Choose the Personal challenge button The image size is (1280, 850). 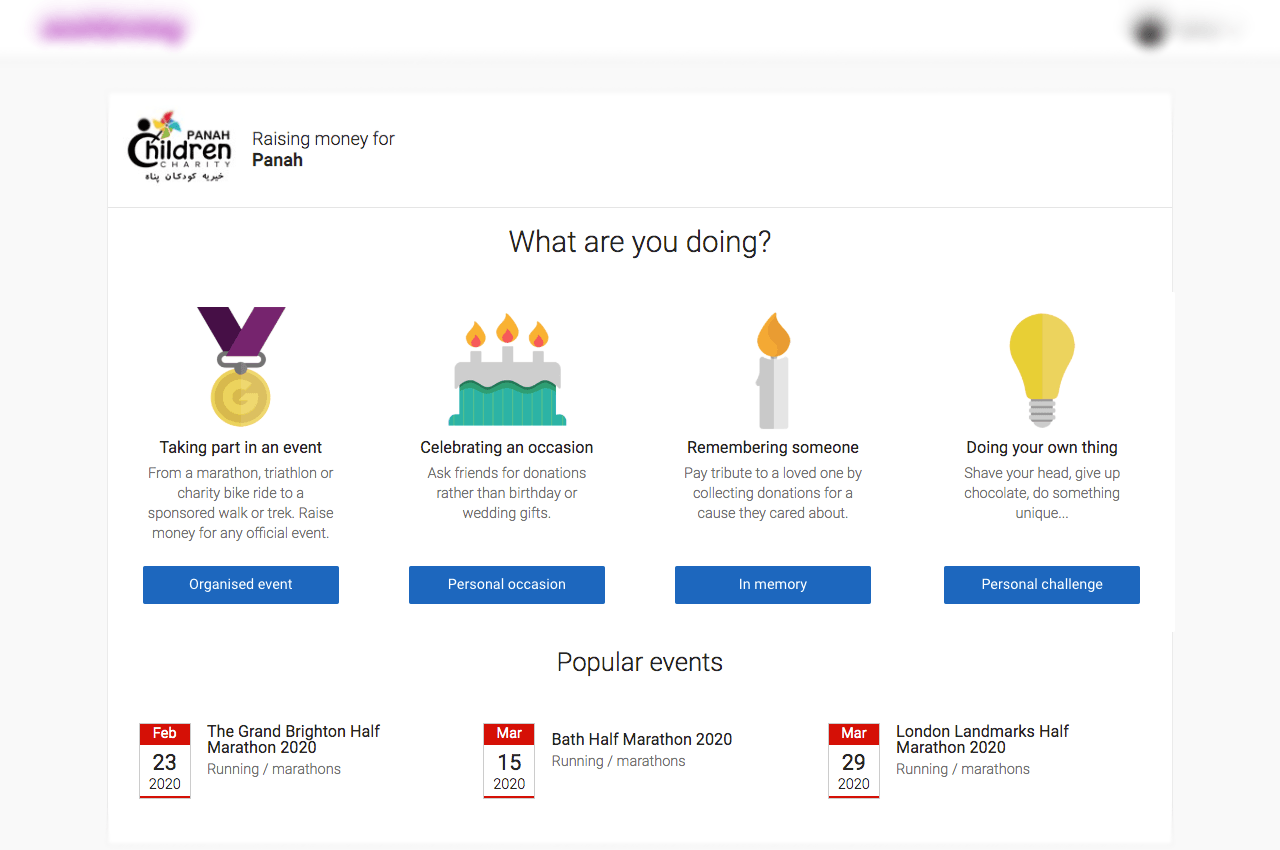pyautogui.click(x=1041, y=584)
